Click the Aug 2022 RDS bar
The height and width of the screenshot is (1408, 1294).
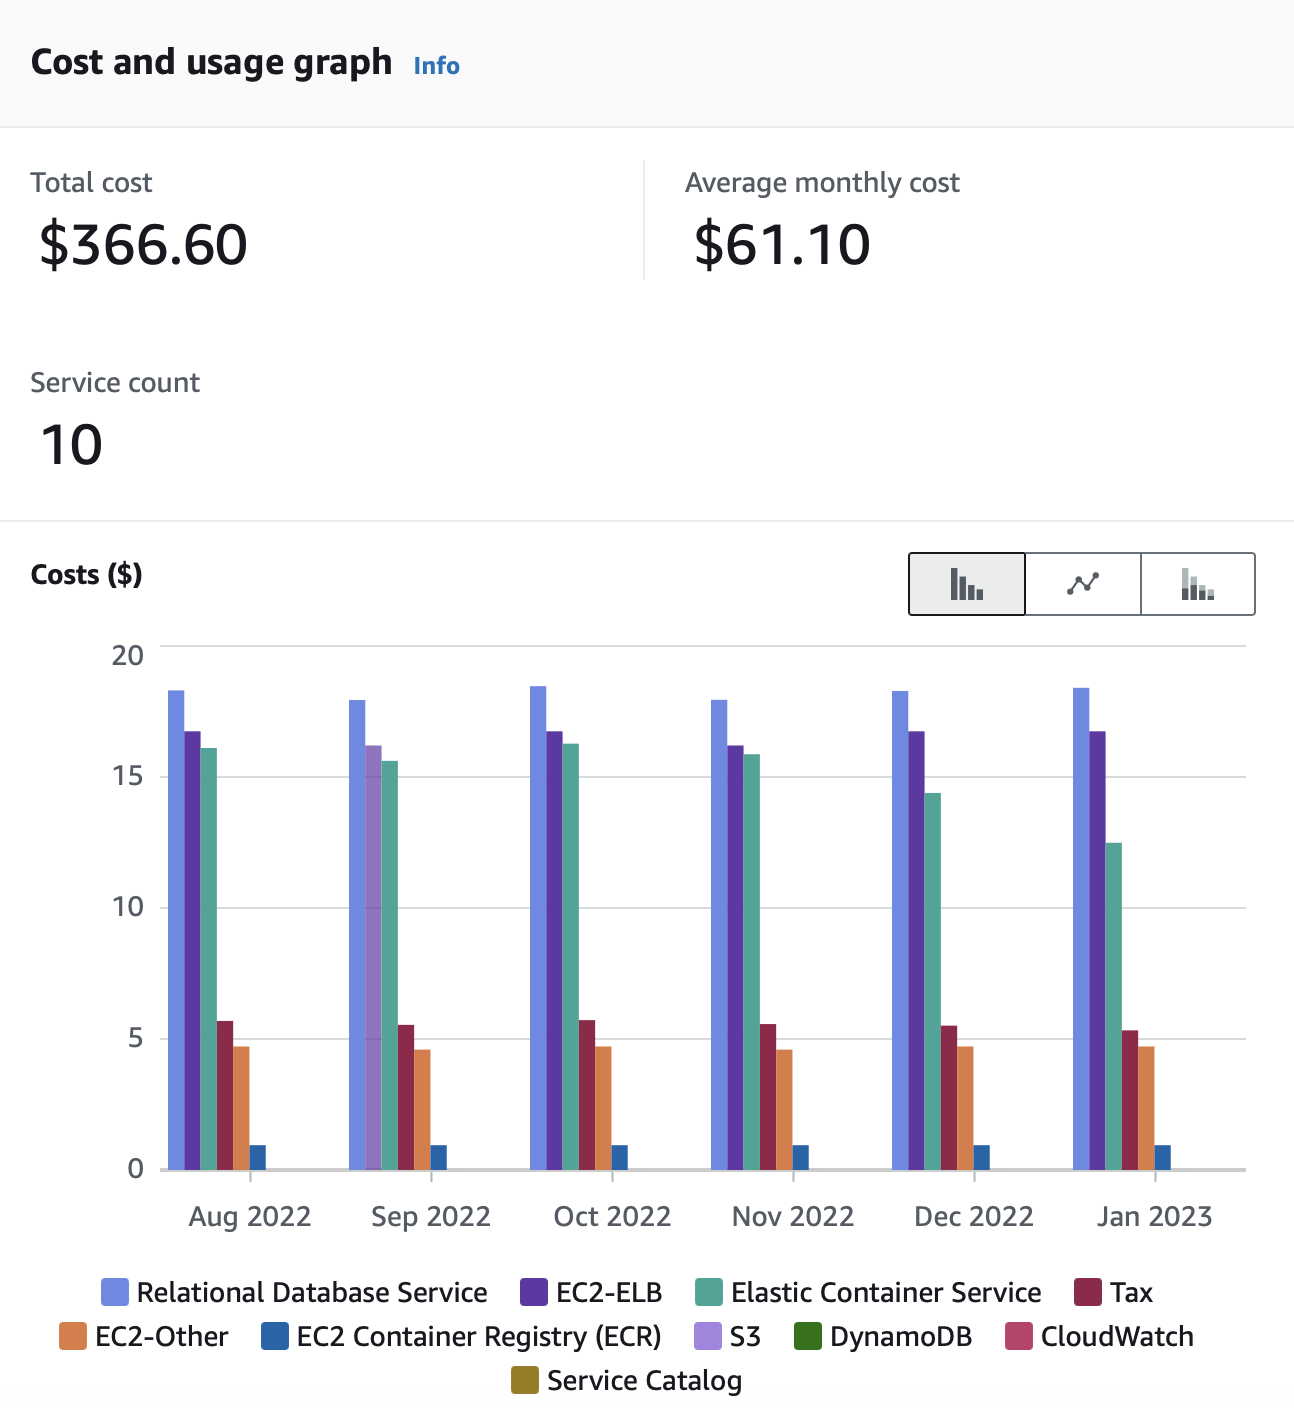176,930
